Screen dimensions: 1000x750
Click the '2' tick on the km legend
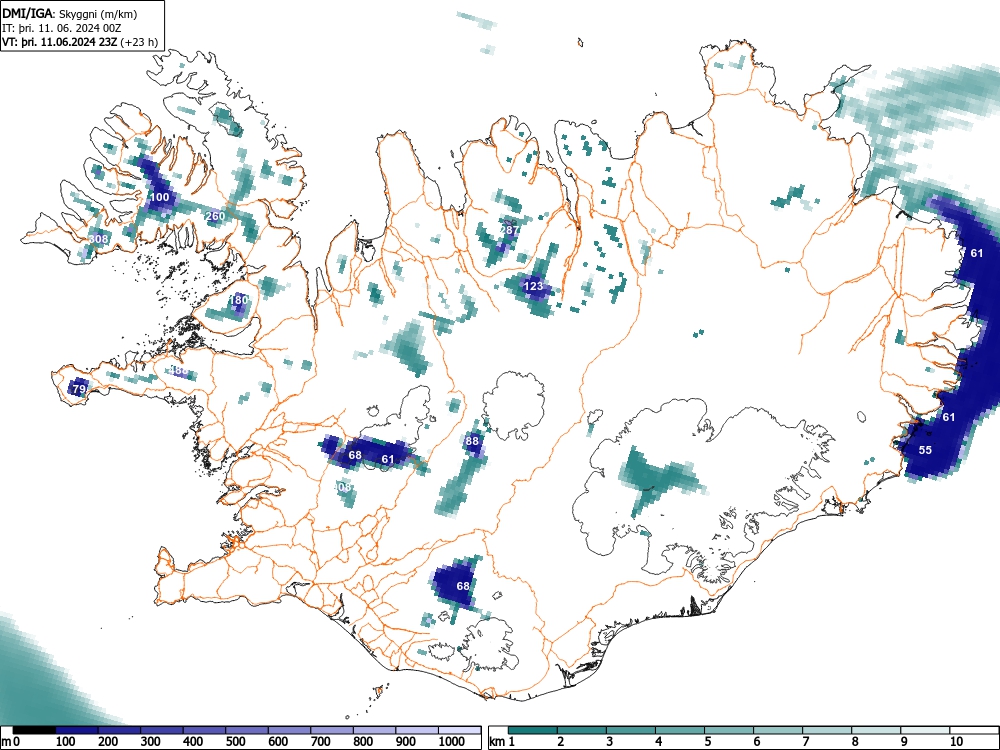[561, 742]
